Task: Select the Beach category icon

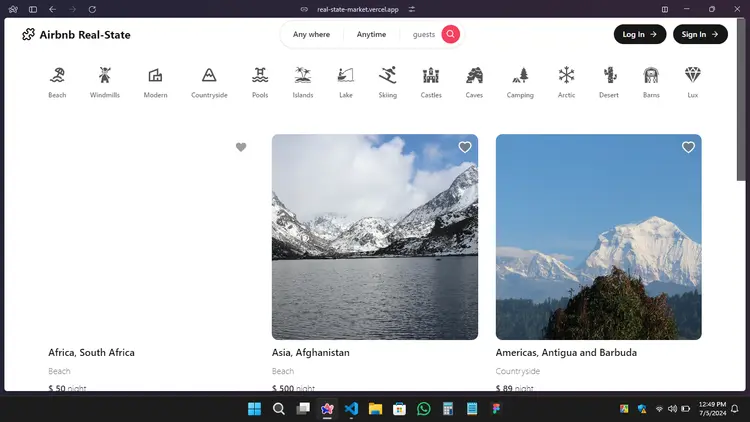Action: (57, 75)
